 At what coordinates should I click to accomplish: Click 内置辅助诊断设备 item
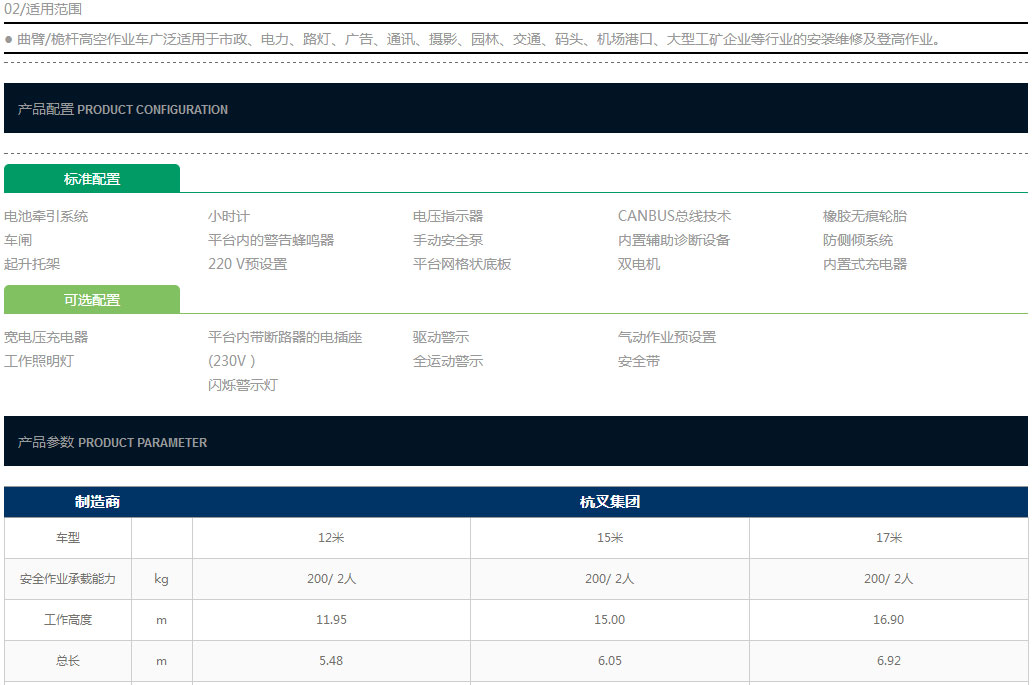click(674, 240)
